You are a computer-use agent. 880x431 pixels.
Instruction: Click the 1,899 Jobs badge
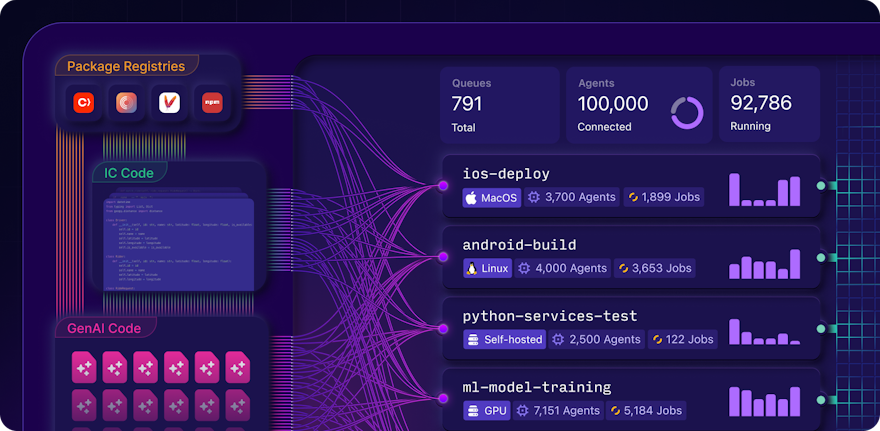664,197
